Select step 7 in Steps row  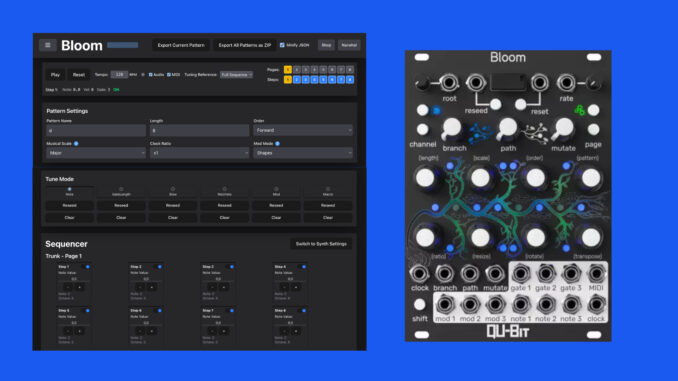tap(341, 80)
